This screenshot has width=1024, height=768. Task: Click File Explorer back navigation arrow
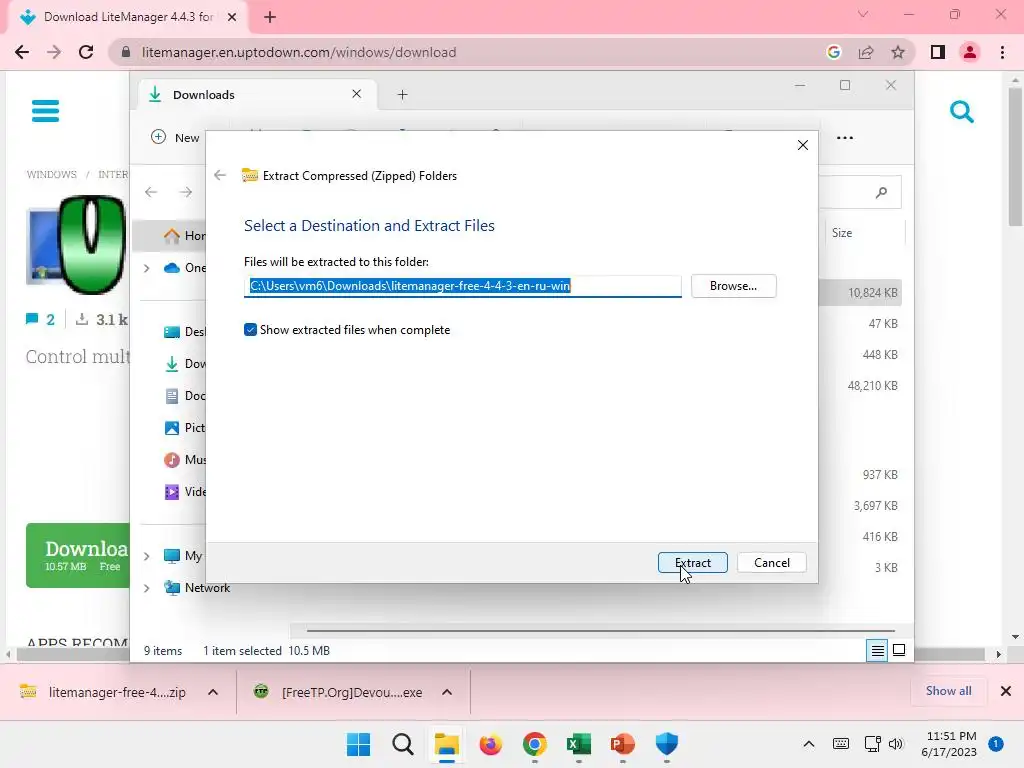tap(151, 192)
